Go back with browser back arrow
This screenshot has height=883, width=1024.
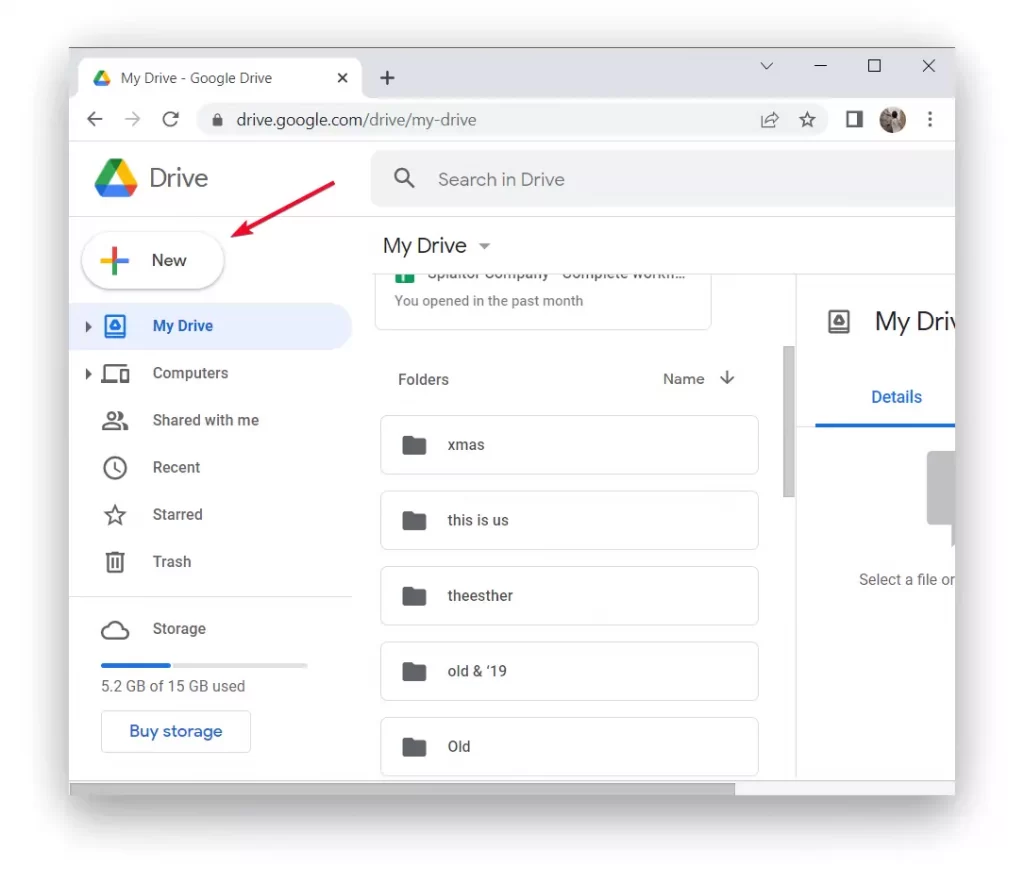[x=95, y=120]
